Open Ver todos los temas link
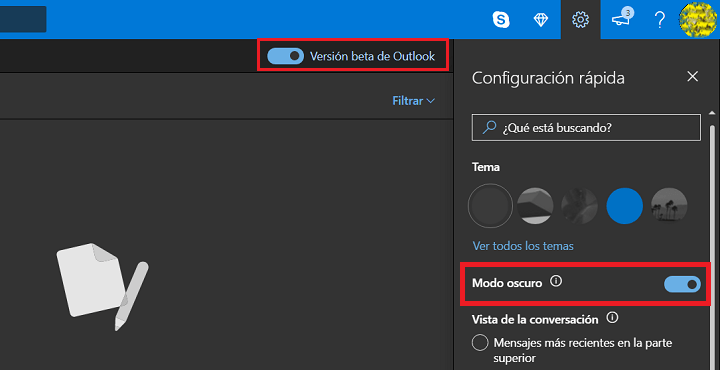Image resolution: width=720 pixels, height=370 pixels. point(523,246)
